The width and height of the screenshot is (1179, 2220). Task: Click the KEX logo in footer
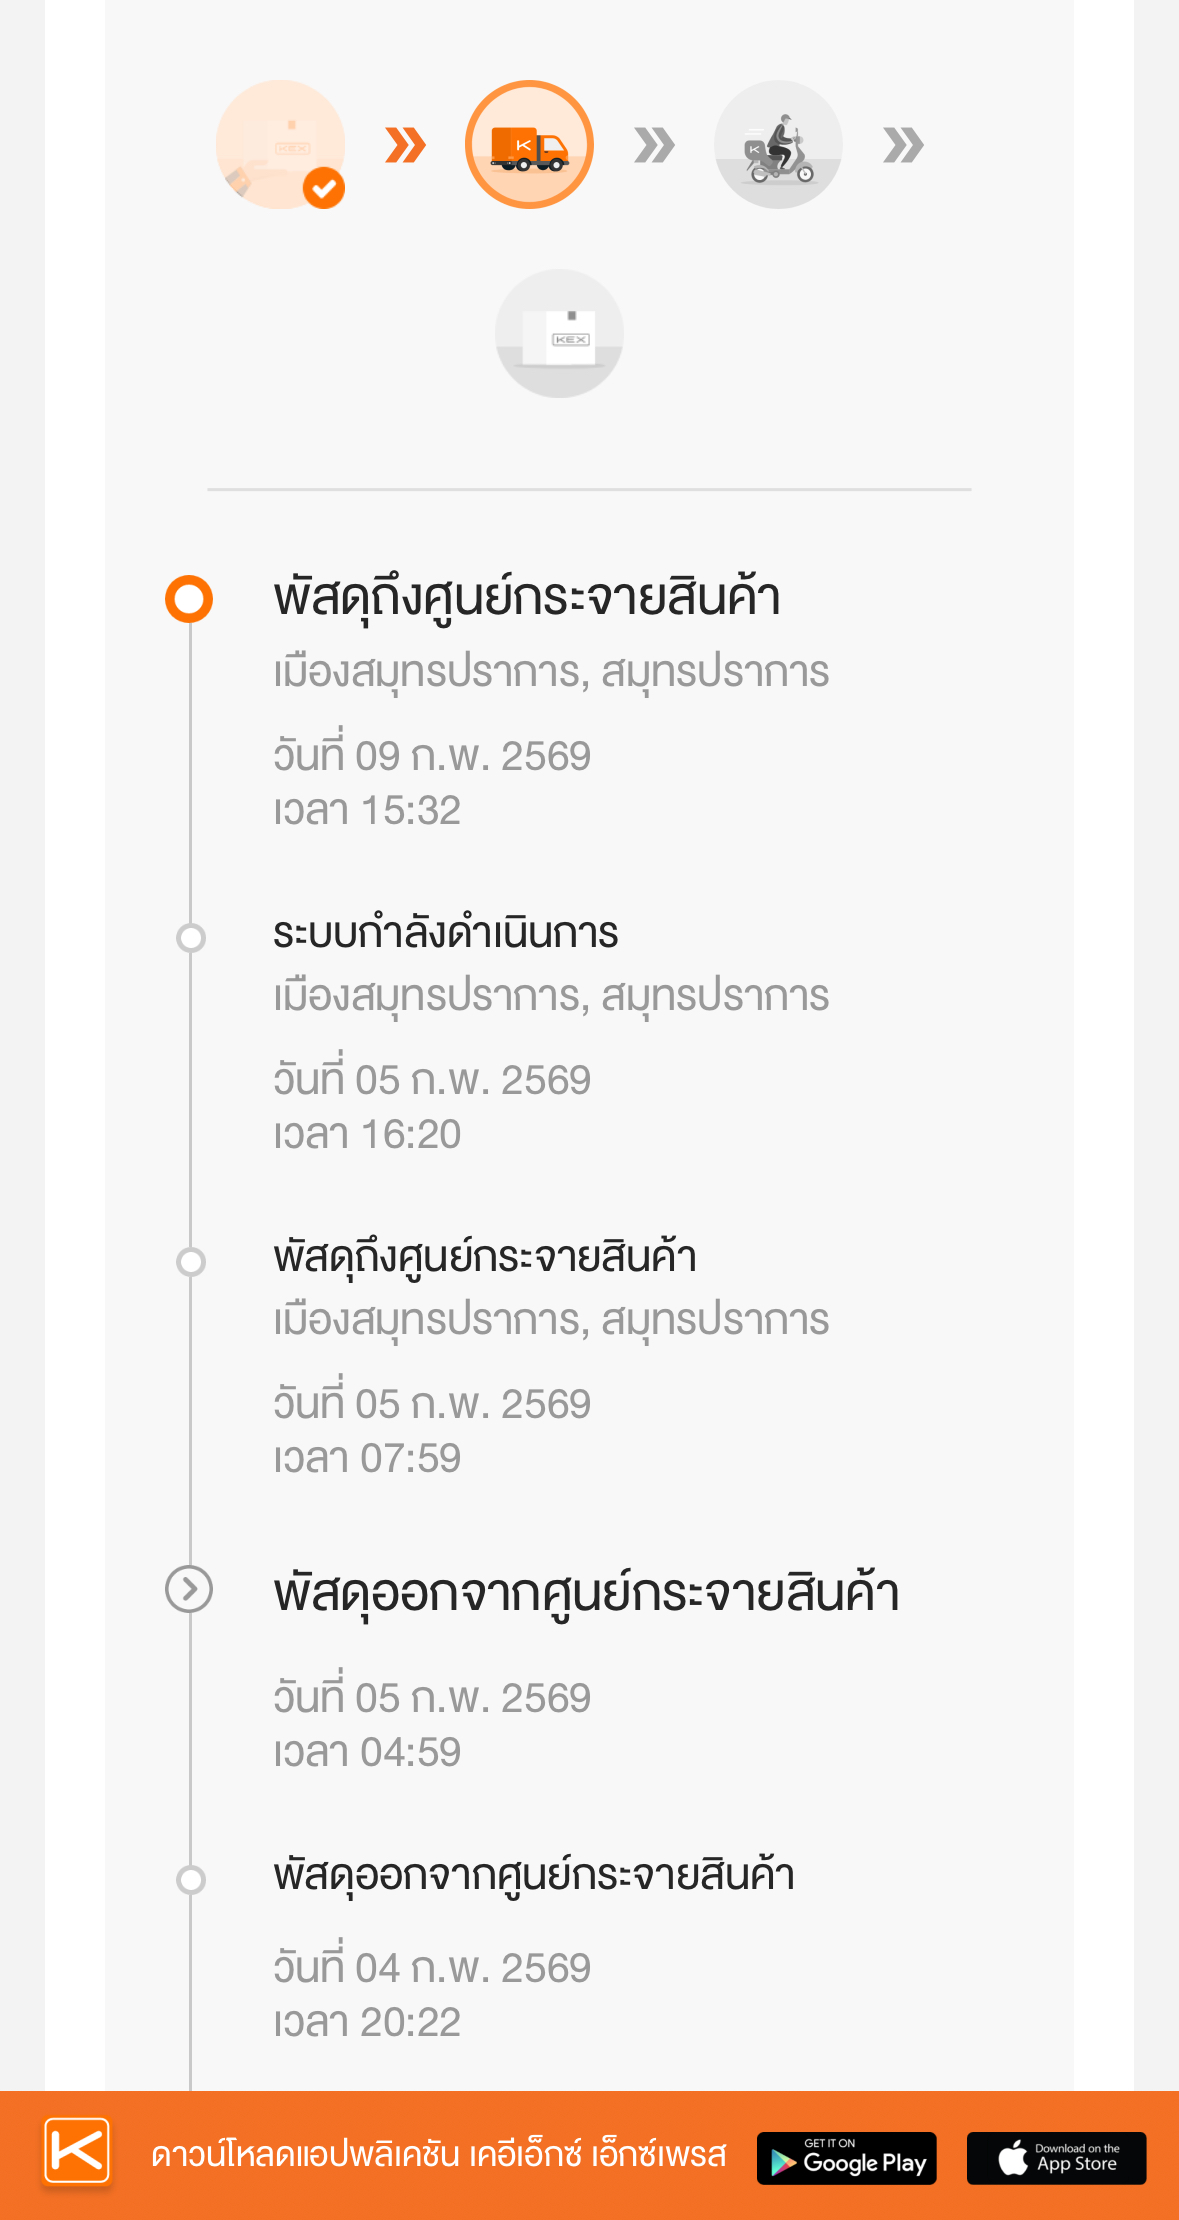click(x=77, y=2150)
